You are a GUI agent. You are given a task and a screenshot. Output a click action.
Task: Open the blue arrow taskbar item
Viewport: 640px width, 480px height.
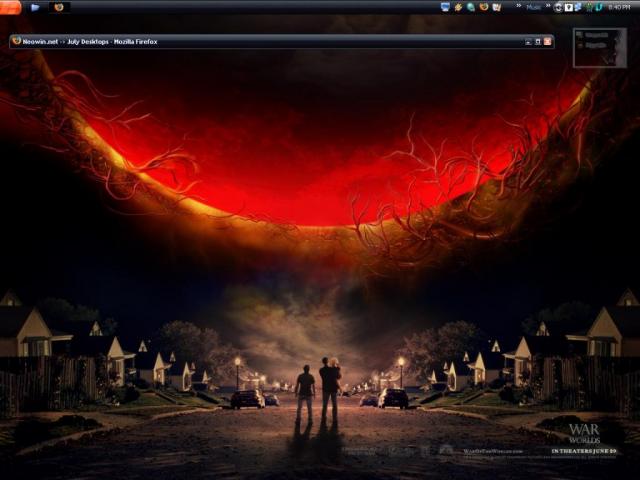pos(35,7)
